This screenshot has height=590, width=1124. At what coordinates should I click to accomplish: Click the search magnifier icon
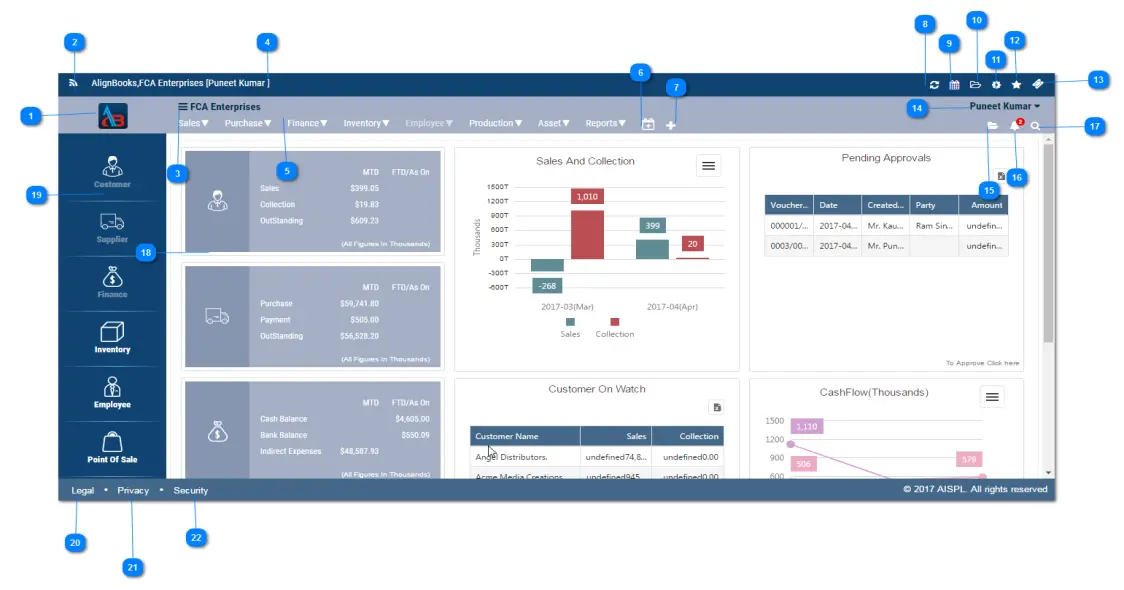click(1035, 126)
